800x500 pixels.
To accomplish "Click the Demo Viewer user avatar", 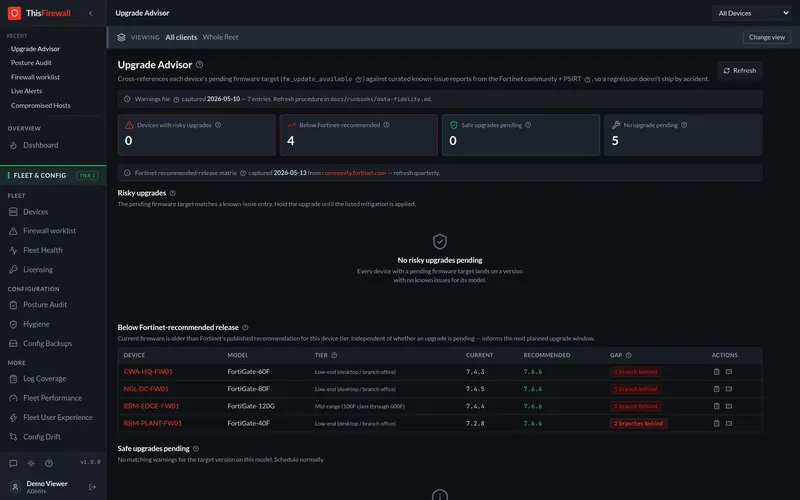I will click(x=15, y=487).
